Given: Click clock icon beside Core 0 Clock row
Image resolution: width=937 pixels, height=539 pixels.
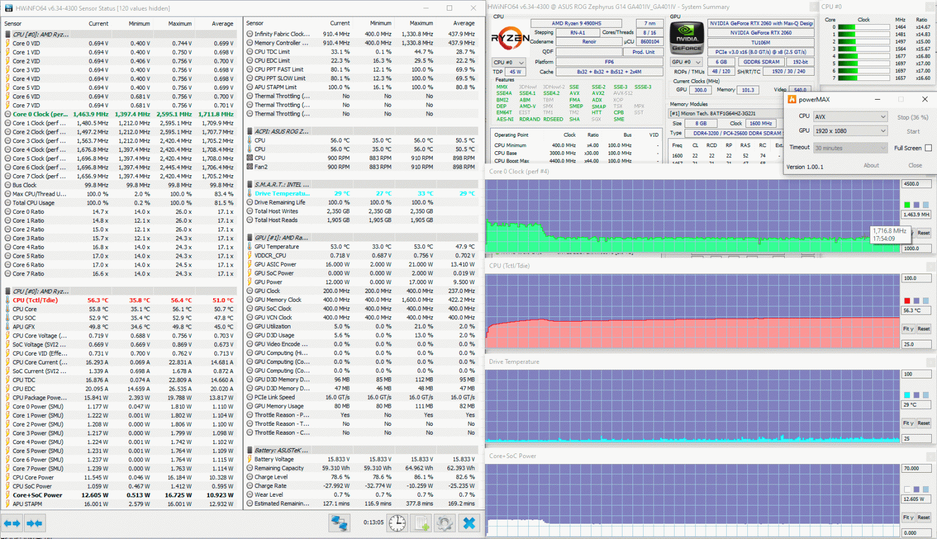Looking at the screenshot, I should [8, 114].
